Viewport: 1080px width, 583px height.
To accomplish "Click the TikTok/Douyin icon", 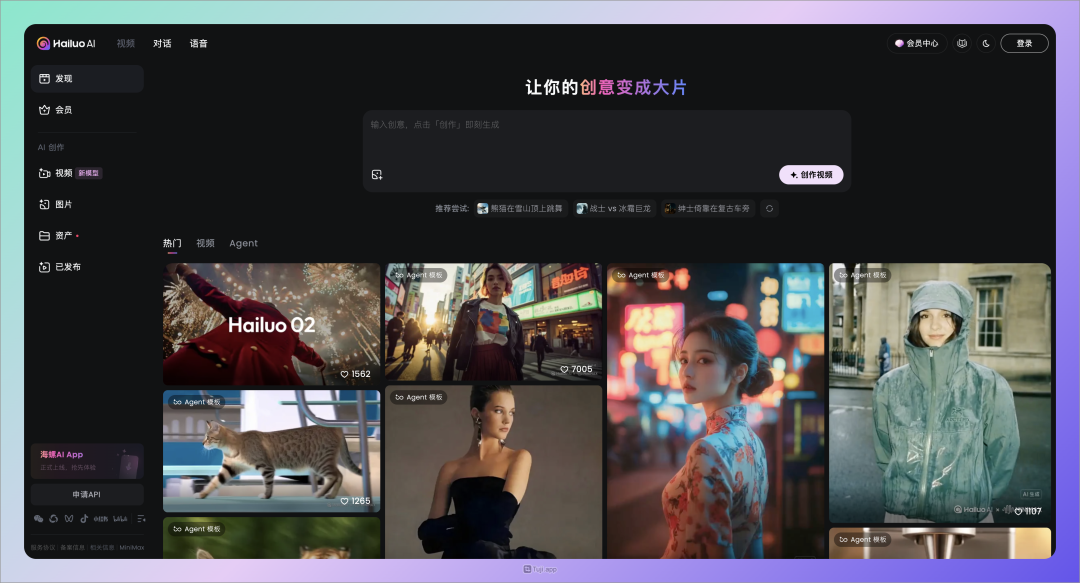I will (84, 518).
